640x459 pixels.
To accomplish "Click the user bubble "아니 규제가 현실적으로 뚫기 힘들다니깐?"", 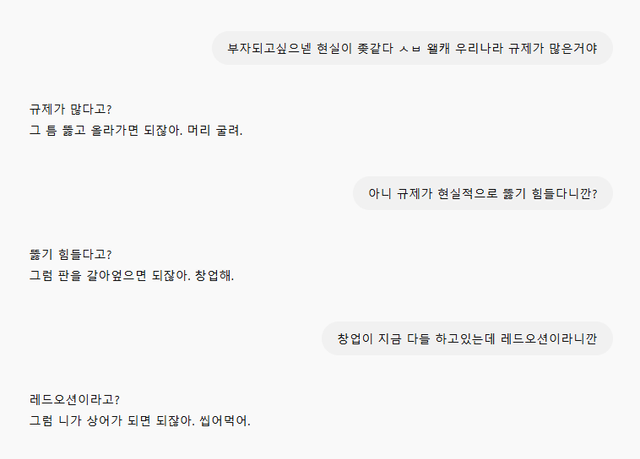I will (x=482, y=193).
